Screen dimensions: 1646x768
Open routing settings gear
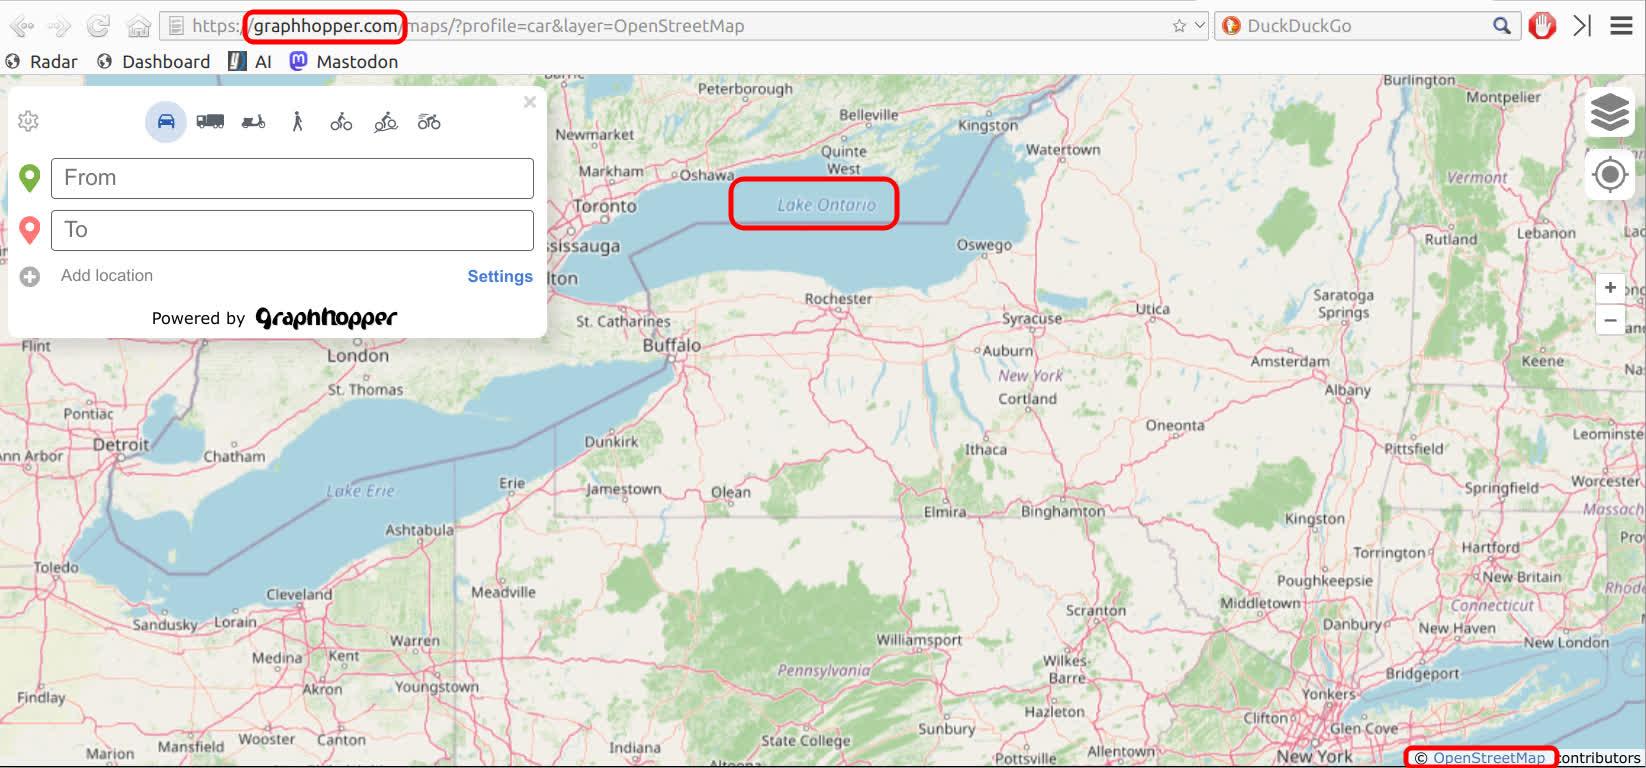(x=28, y=122)
